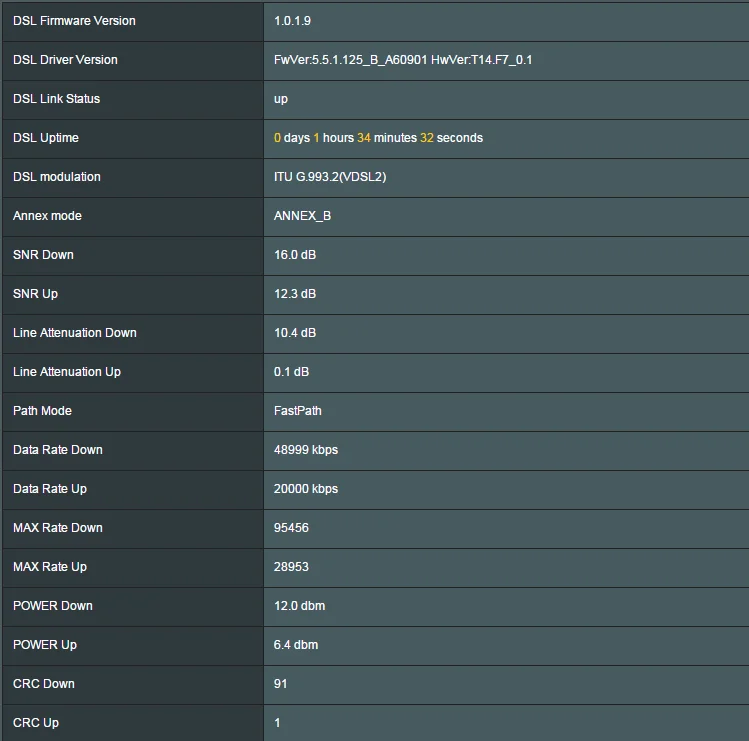Screen dimensions: 749x741
Task: Select the 12.0 dbm value
Action: 300,606
